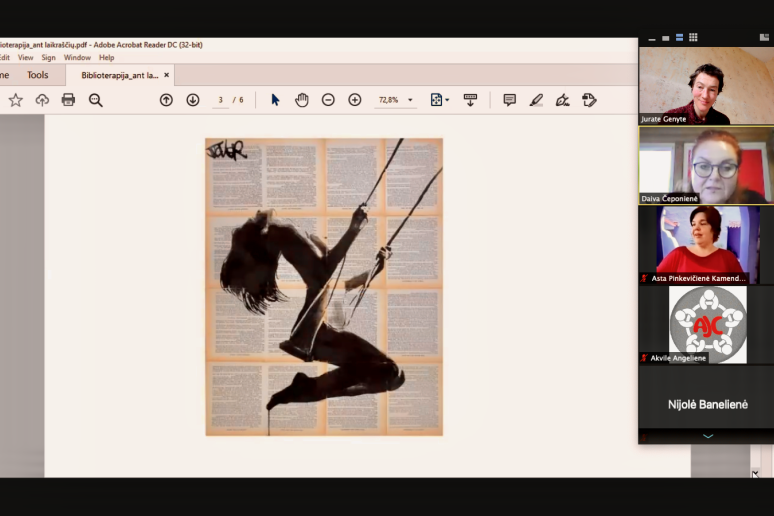Select Daiva Čeponienė video thumbnail
This screenshot has height=516, width=774.
(x=706, y=165)
